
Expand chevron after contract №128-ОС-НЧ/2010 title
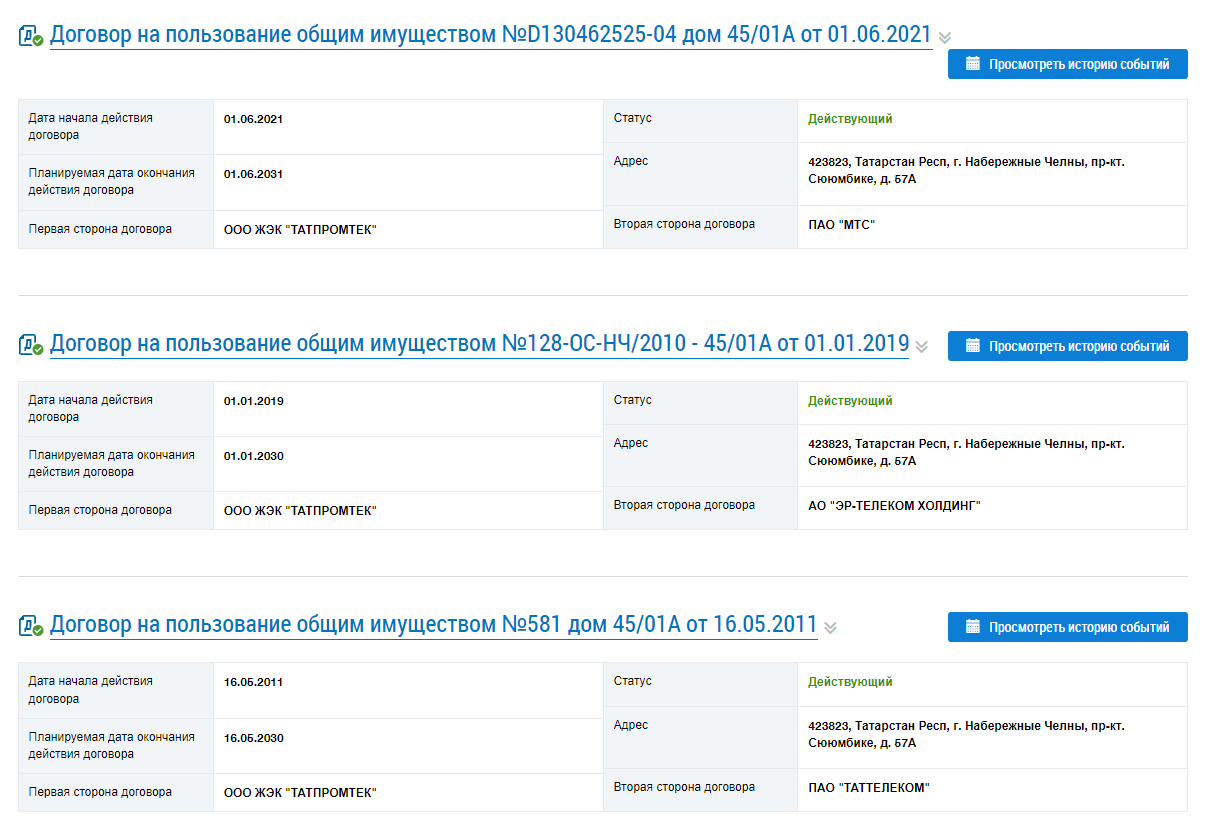click(922, 347)
